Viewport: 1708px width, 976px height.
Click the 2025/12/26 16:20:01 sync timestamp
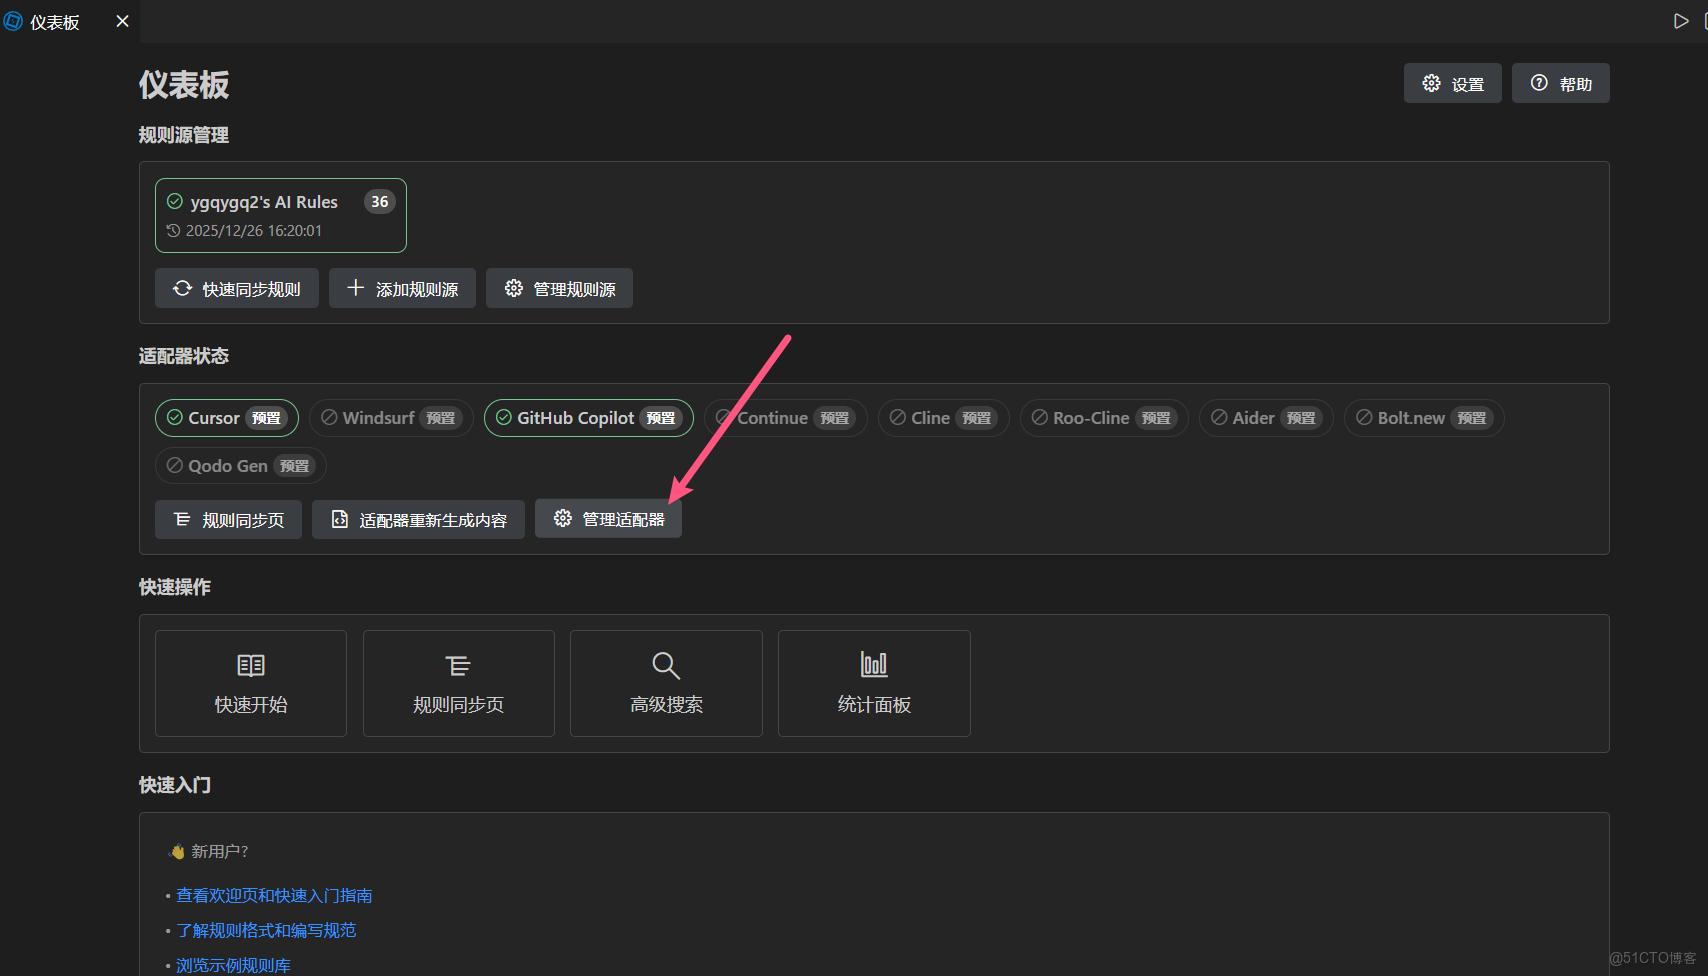point(254,231)
